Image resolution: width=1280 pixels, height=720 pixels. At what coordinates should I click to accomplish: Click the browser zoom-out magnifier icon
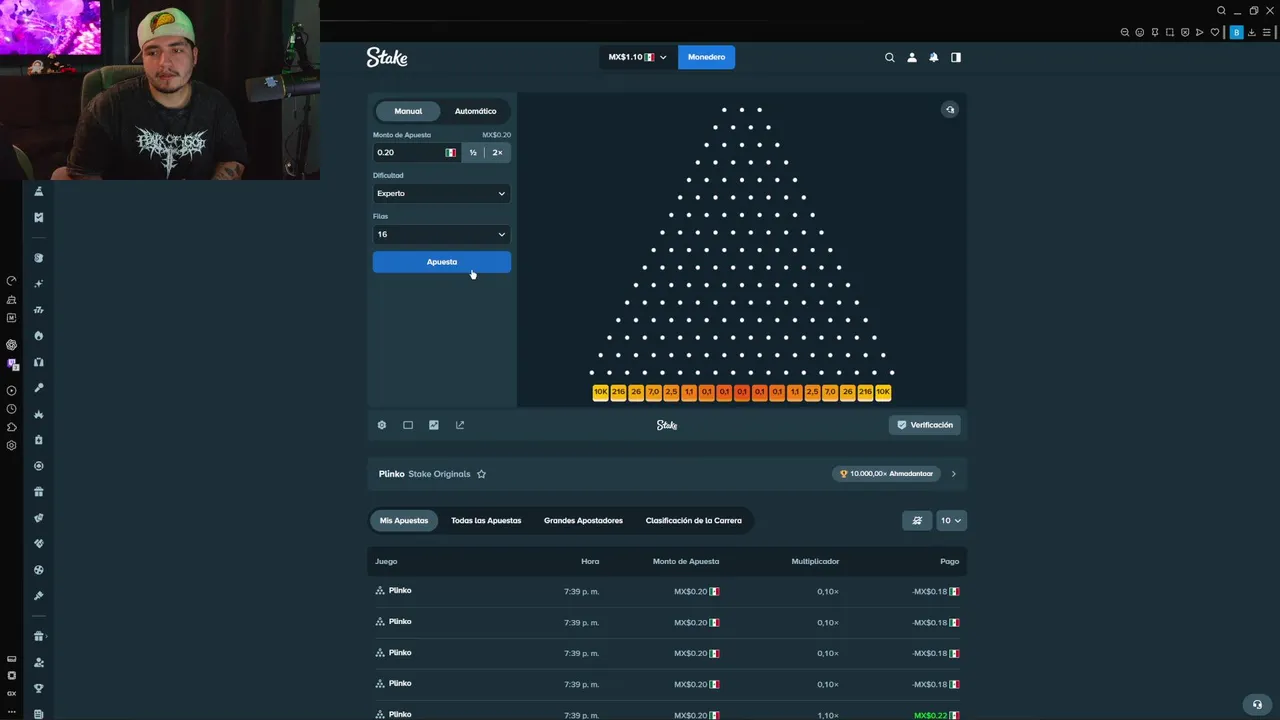click(x=1124, y=32)
